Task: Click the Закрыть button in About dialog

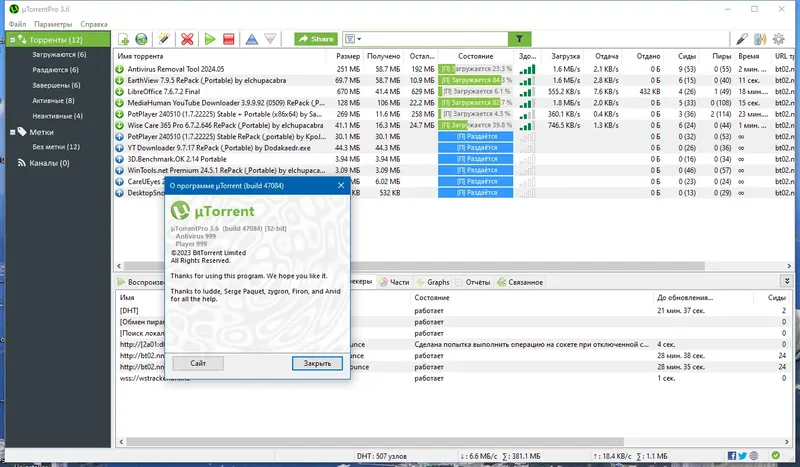Action: tap(317, 363)
